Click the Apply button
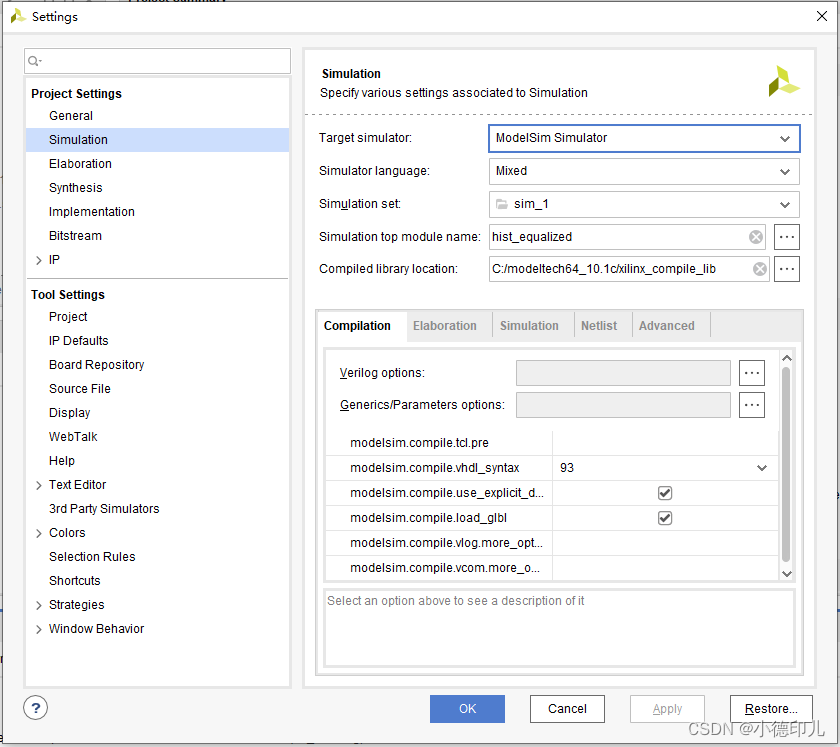This screenshot has width=840, height=747. click(x=667, y=708)
